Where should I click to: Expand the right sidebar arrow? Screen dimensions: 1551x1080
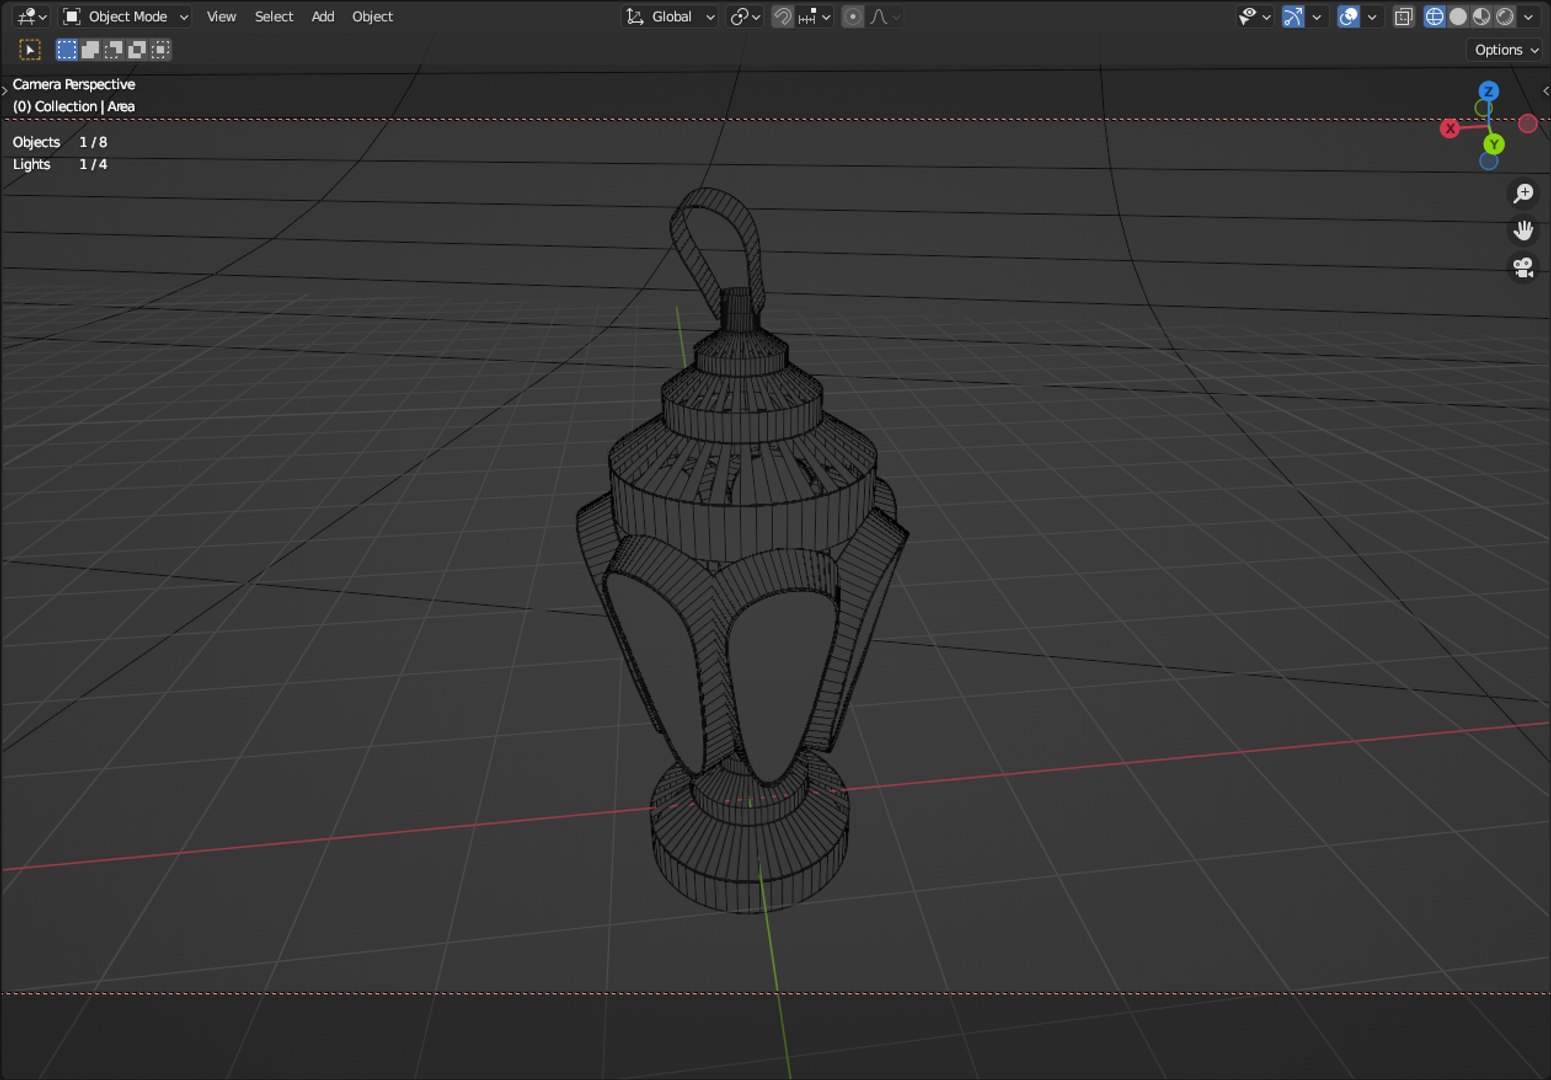(1546, 90)
